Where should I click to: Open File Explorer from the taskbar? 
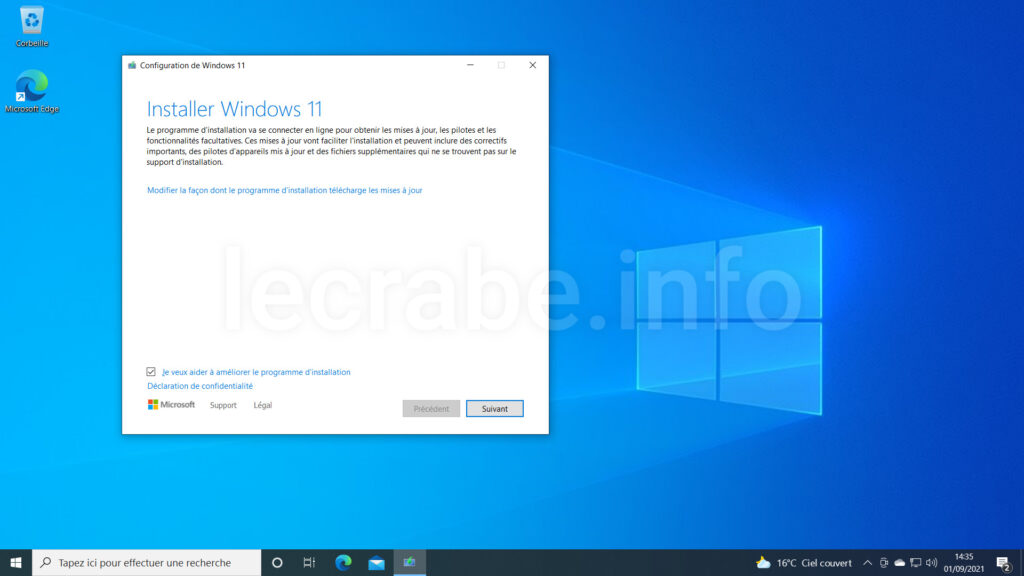pos(376,562)
